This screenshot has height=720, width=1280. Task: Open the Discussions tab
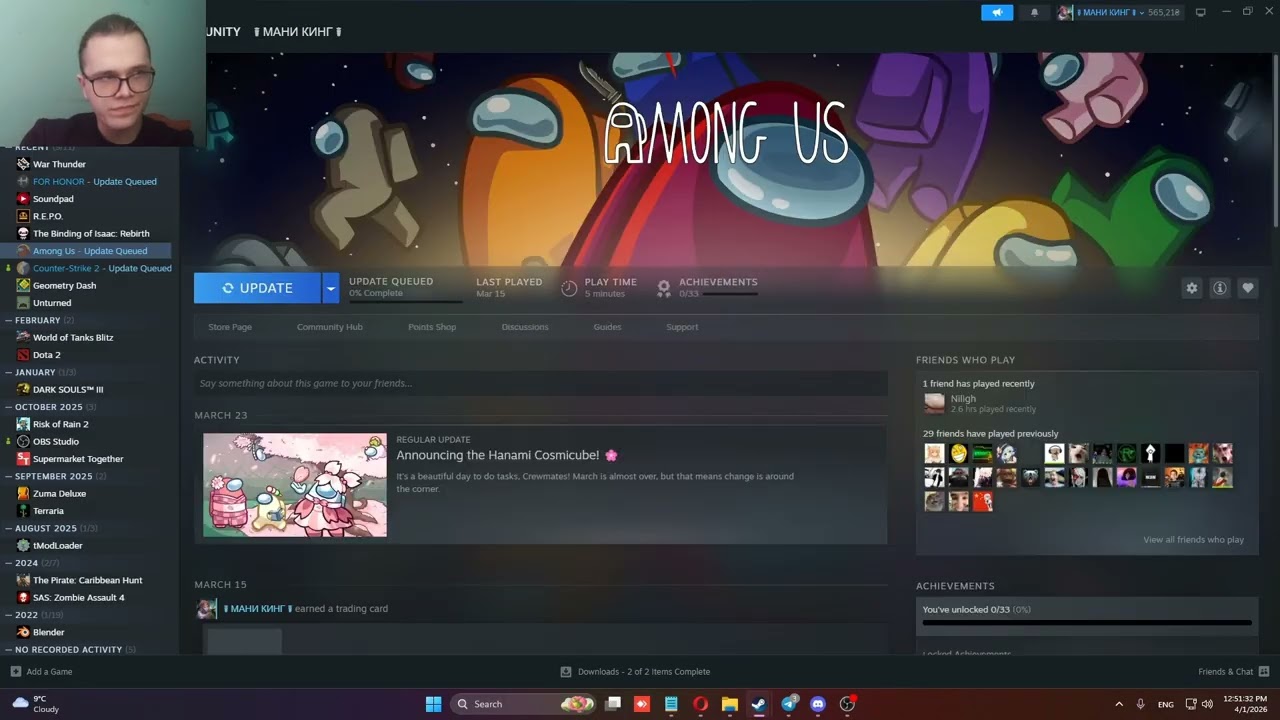[525, 327]
